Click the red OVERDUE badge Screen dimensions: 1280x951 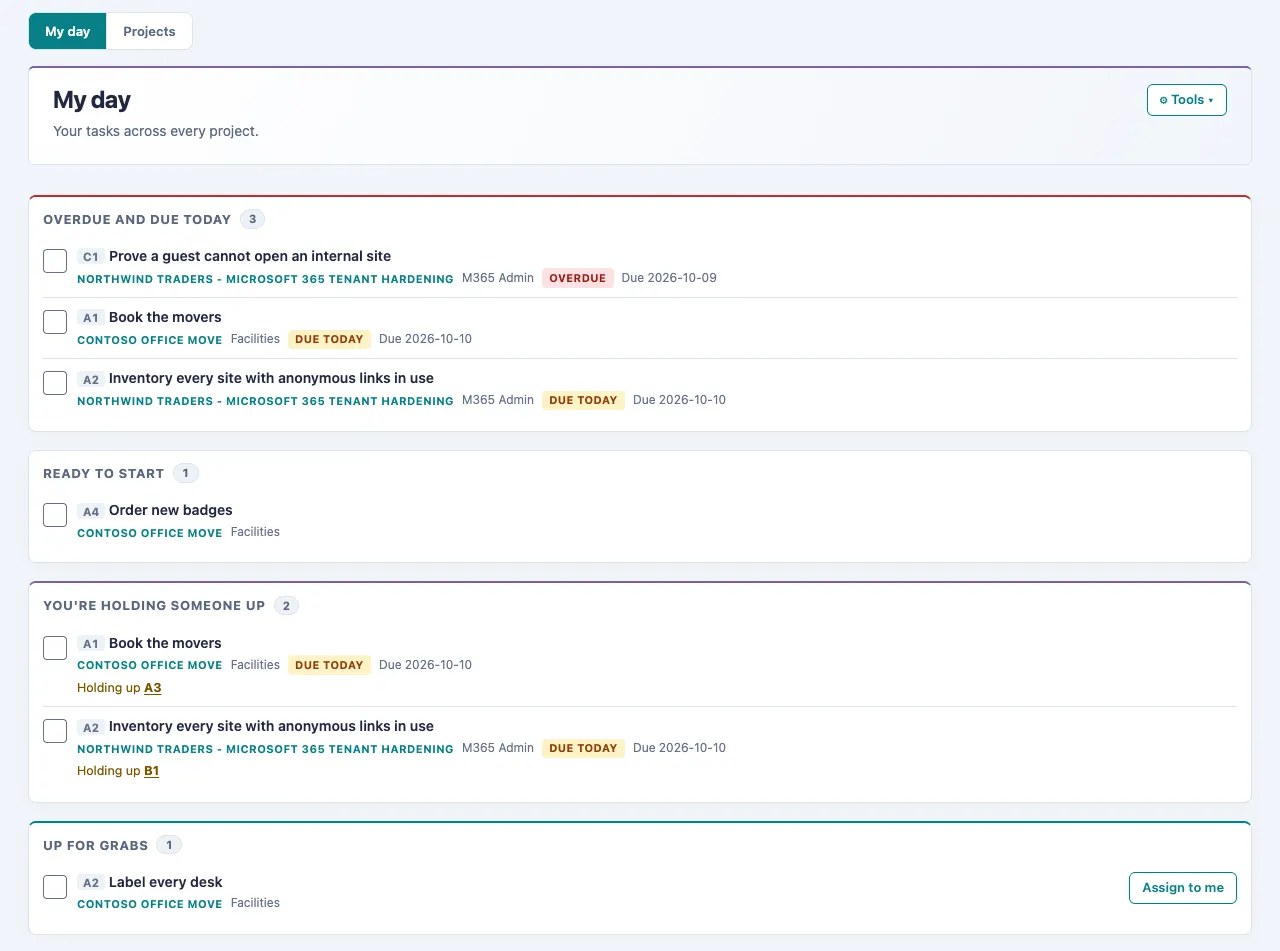(x=578, y=278)
